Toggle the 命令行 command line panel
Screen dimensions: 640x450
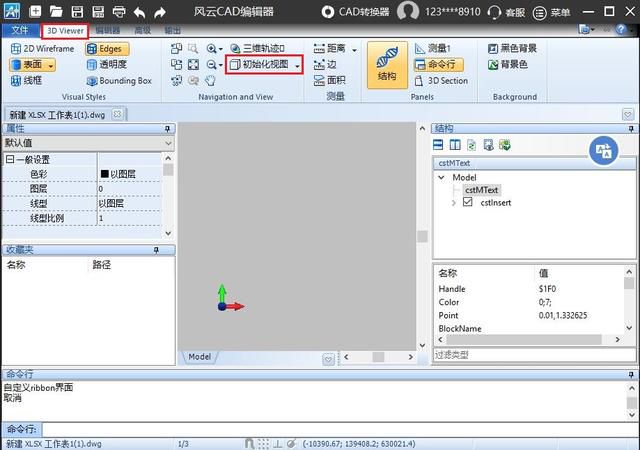(x=439, y=65)
